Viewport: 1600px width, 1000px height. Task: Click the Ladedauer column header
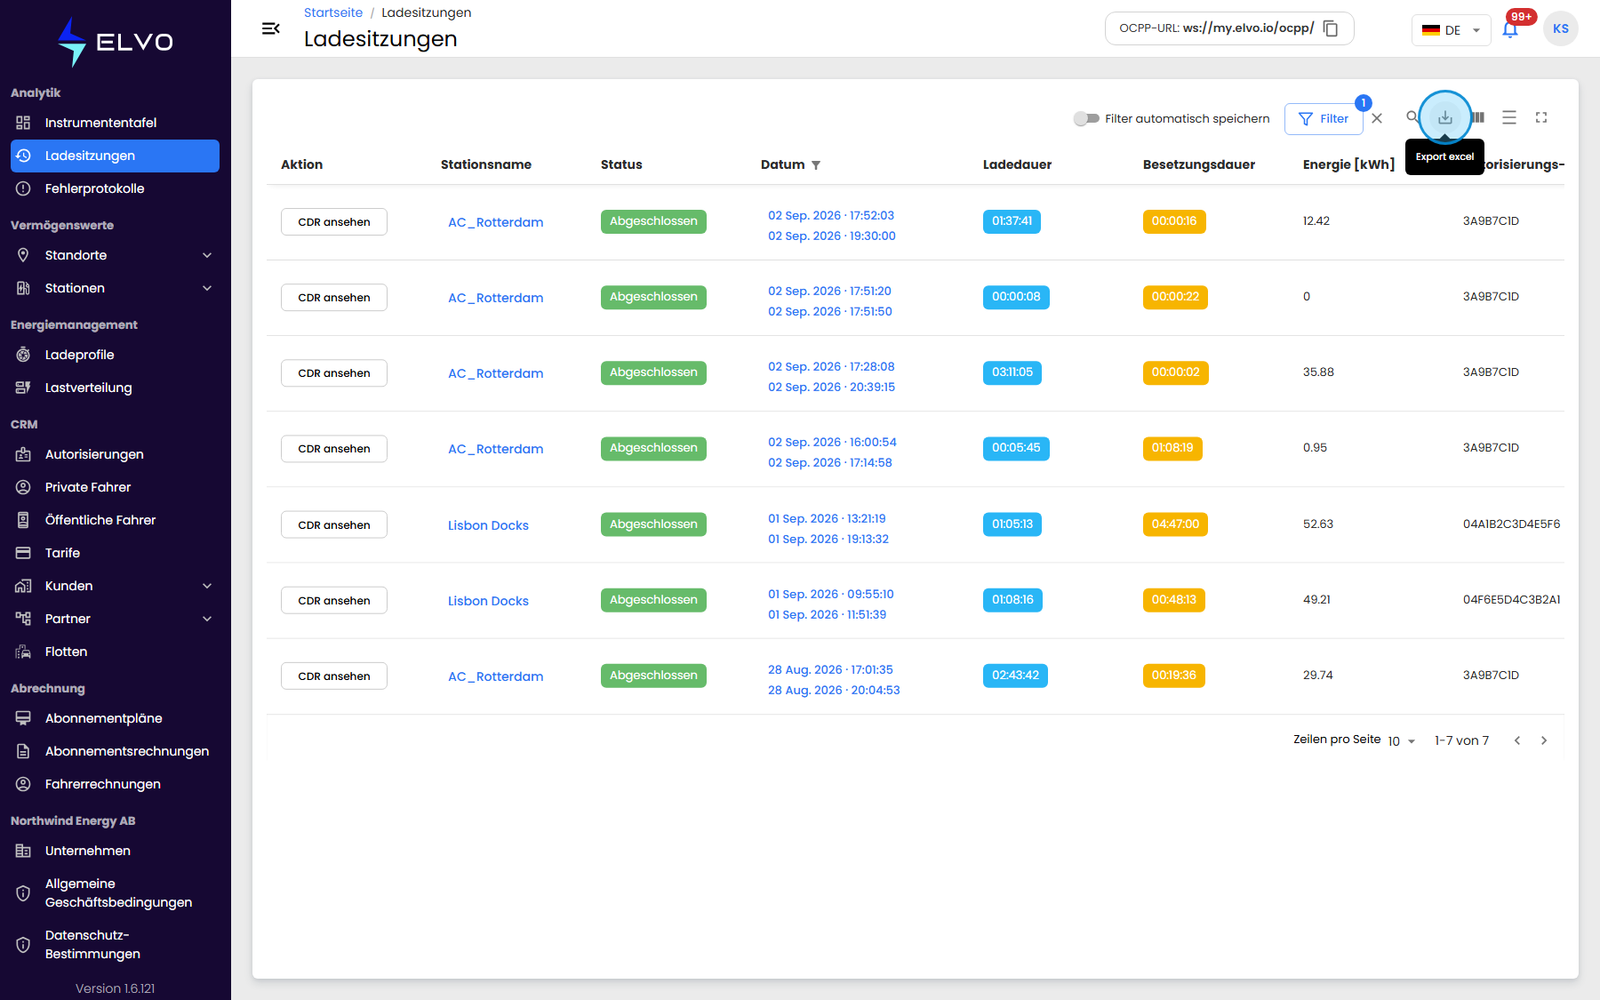[x=1017, y=165]
